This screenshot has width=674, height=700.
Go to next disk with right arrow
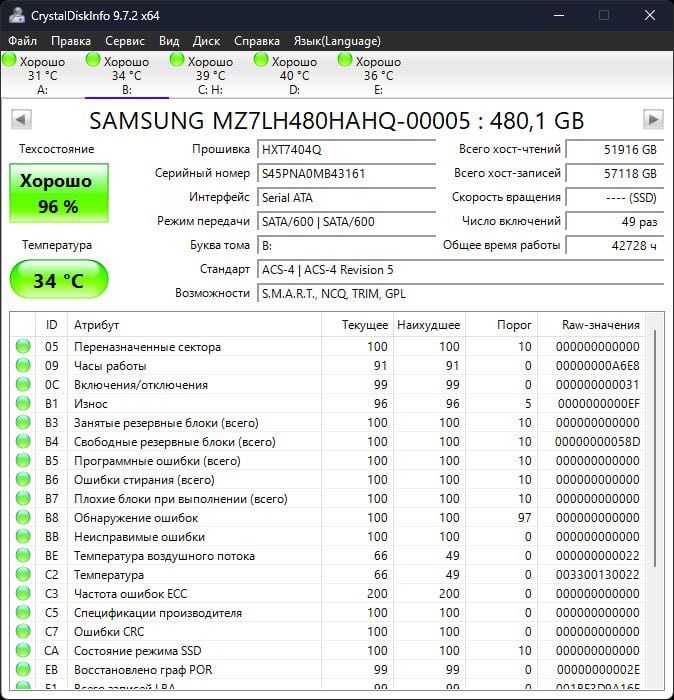point(653,120)
